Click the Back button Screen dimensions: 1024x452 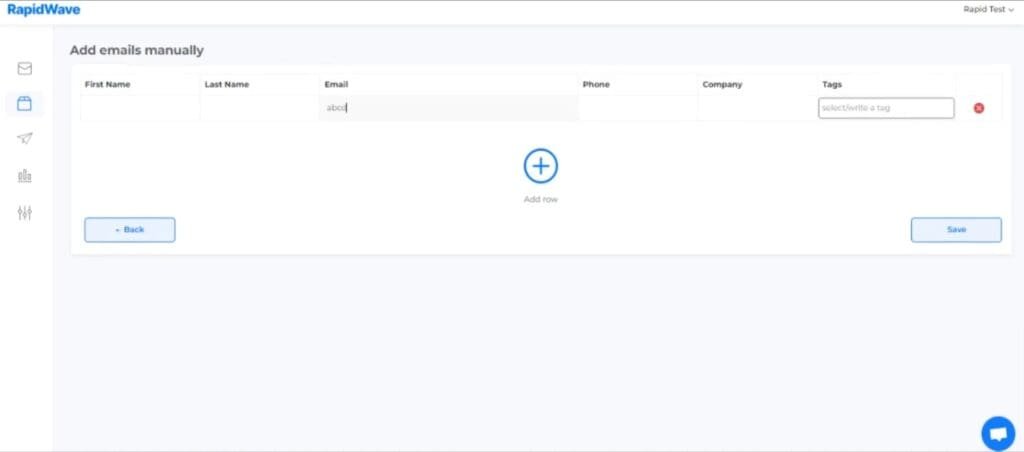[129, 230]
